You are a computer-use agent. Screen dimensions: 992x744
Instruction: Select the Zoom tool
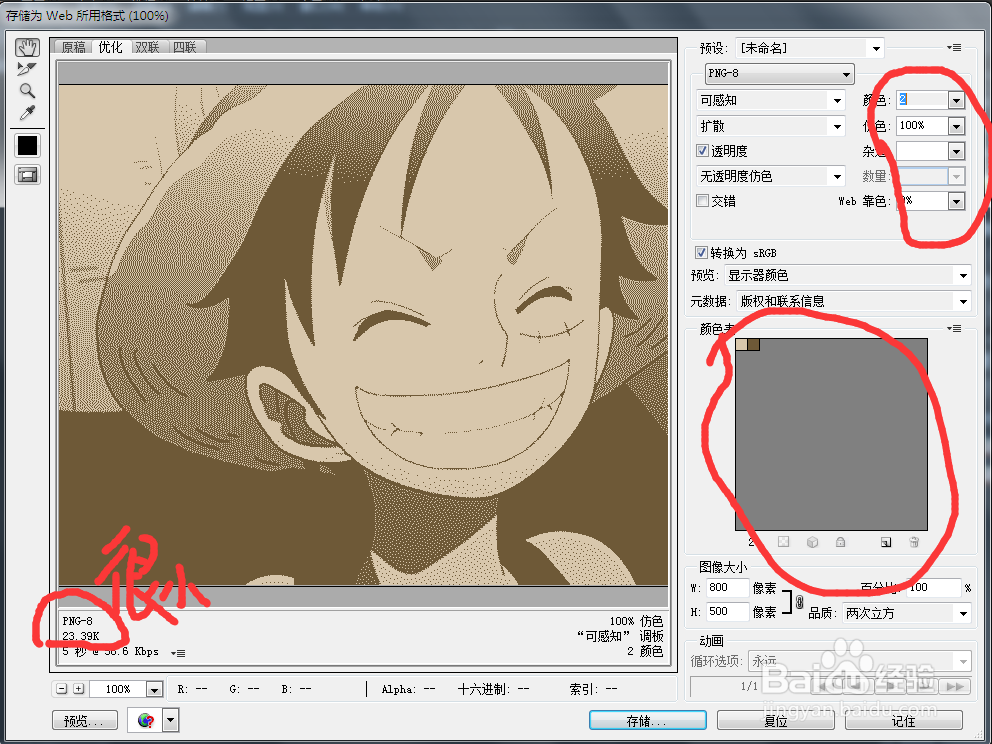(x=27, y=90)
